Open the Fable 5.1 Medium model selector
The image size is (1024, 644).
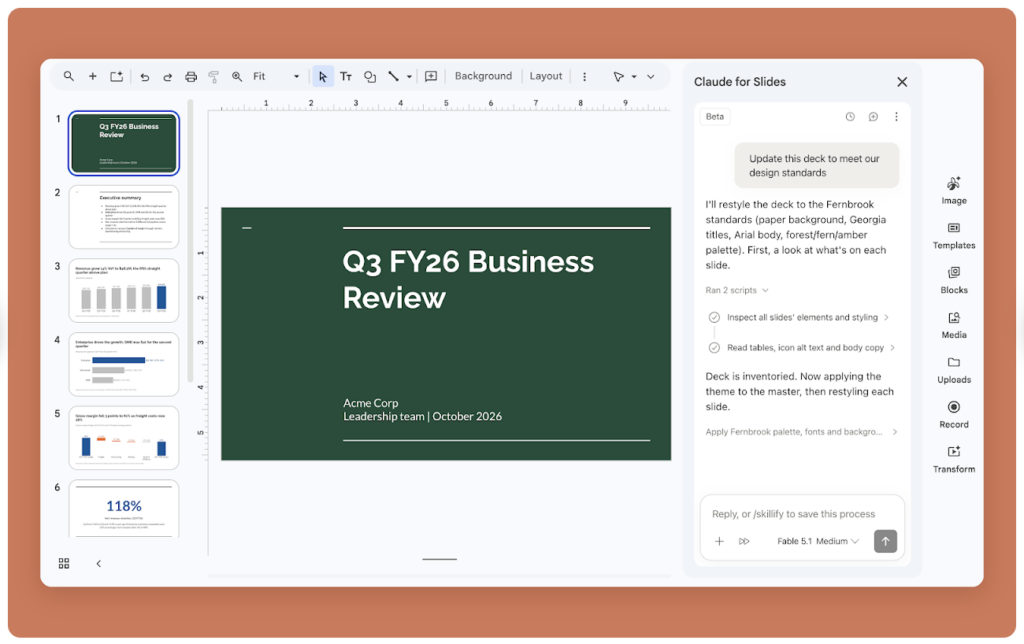pyautogui.click(x=818, y=541)
